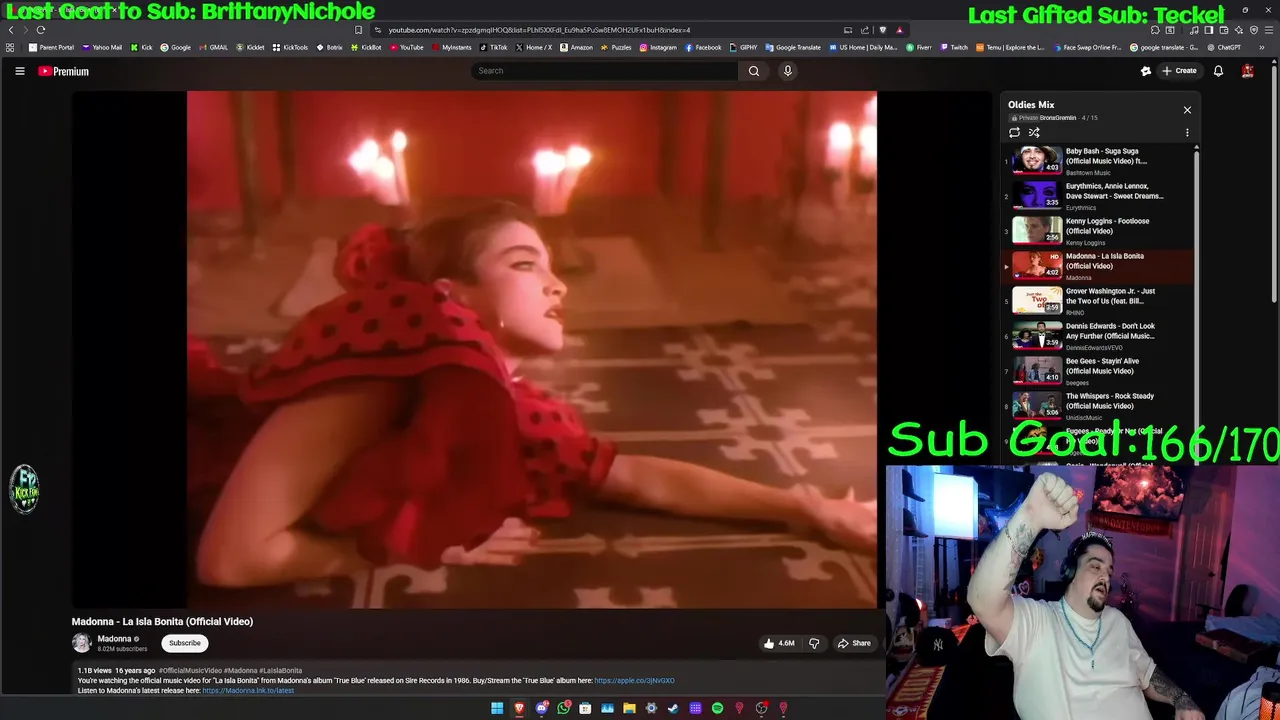Select The Whispers Rock Steady item

[x=1100, y=405]
